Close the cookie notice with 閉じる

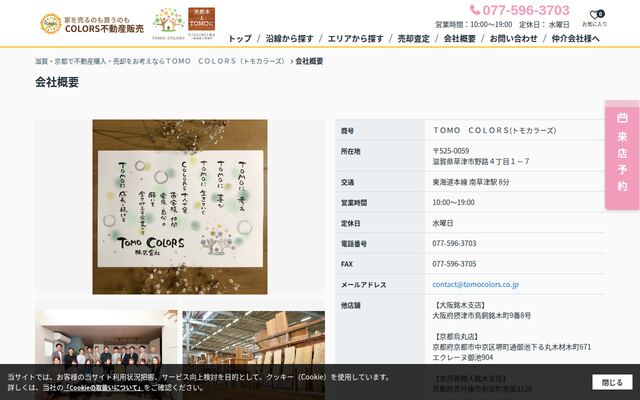[x=612, y=382]
